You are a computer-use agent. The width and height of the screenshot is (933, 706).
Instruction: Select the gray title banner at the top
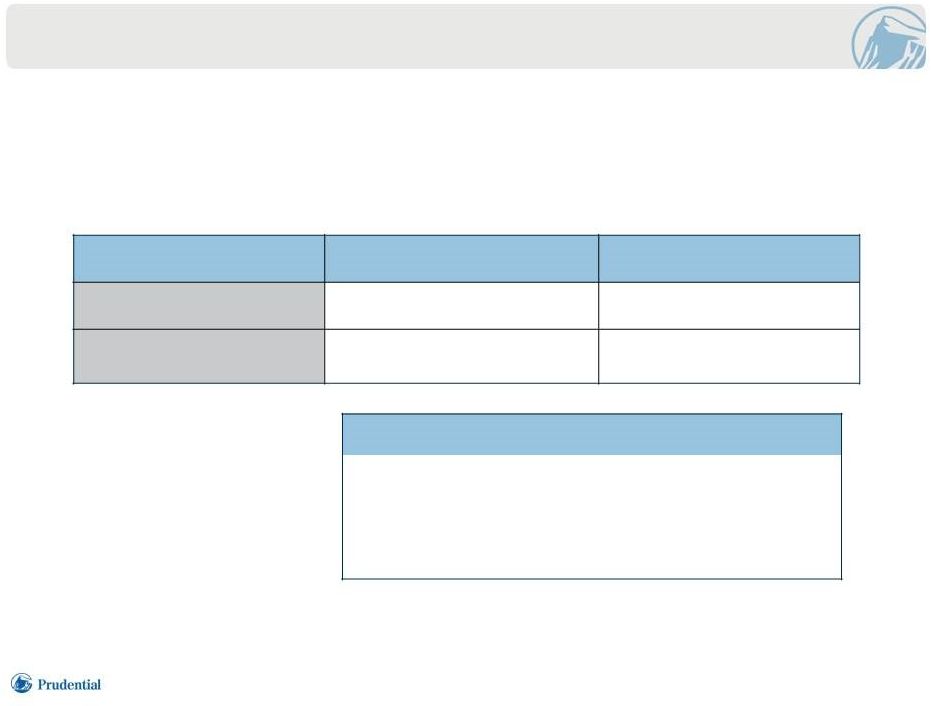[466, 36]
